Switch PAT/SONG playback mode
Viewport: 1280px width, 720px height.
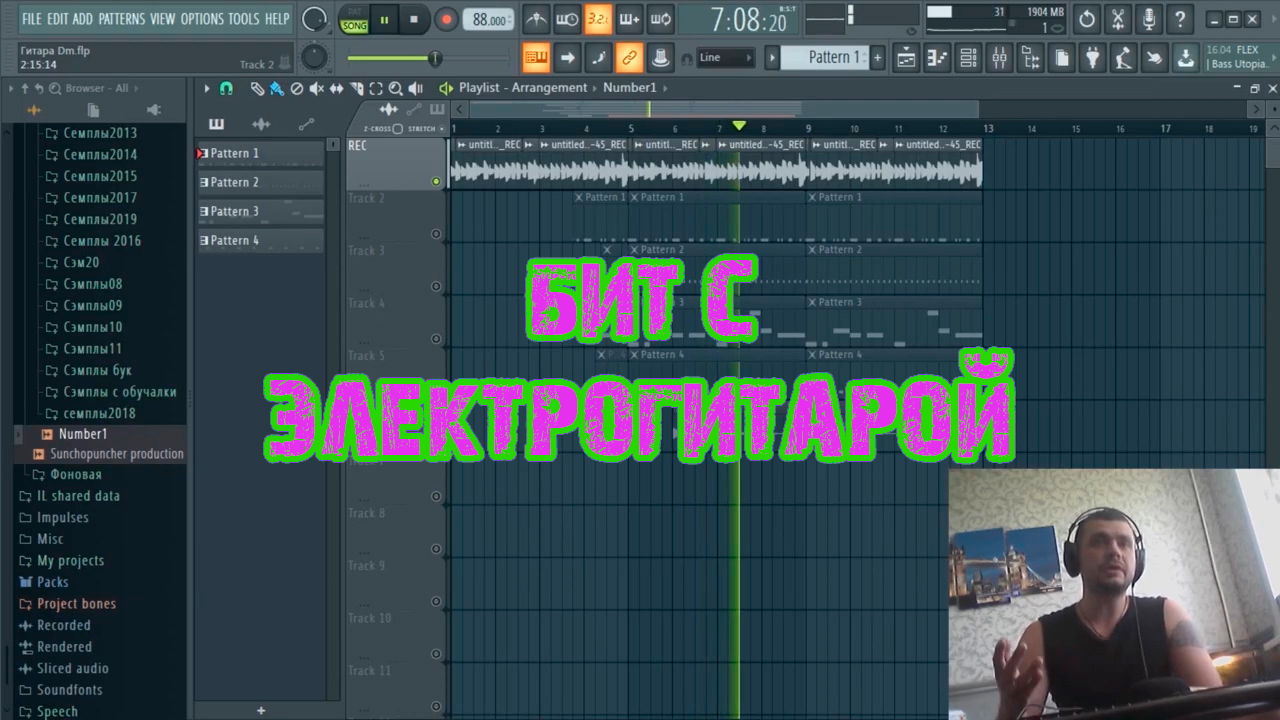[x=353, y=19]
